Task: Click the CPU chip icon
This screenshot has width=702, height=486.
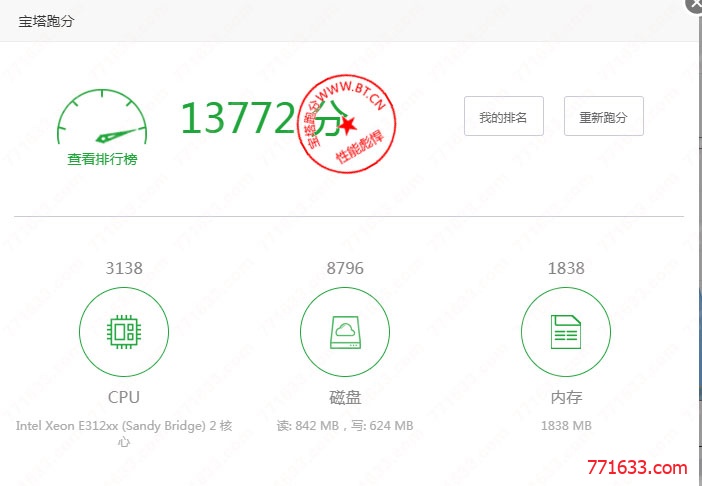Action: 124,332
